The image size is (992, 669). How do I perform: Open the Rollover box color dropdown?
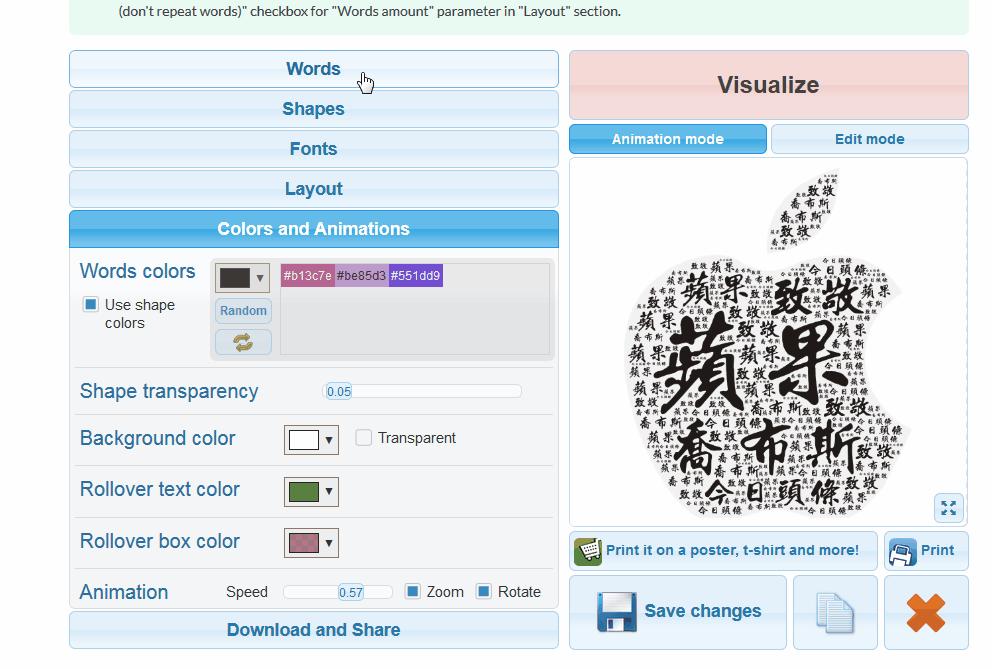(x=311, y=543)
